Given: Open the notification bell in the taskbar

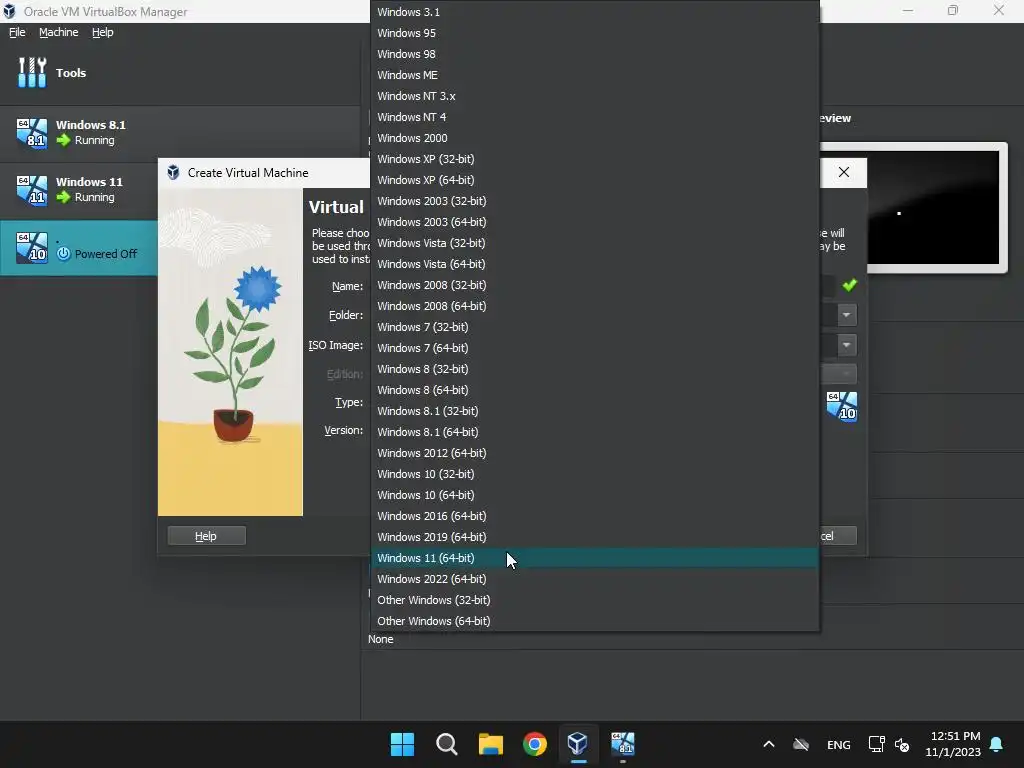Looking at the screenshot, I should 997,744.
